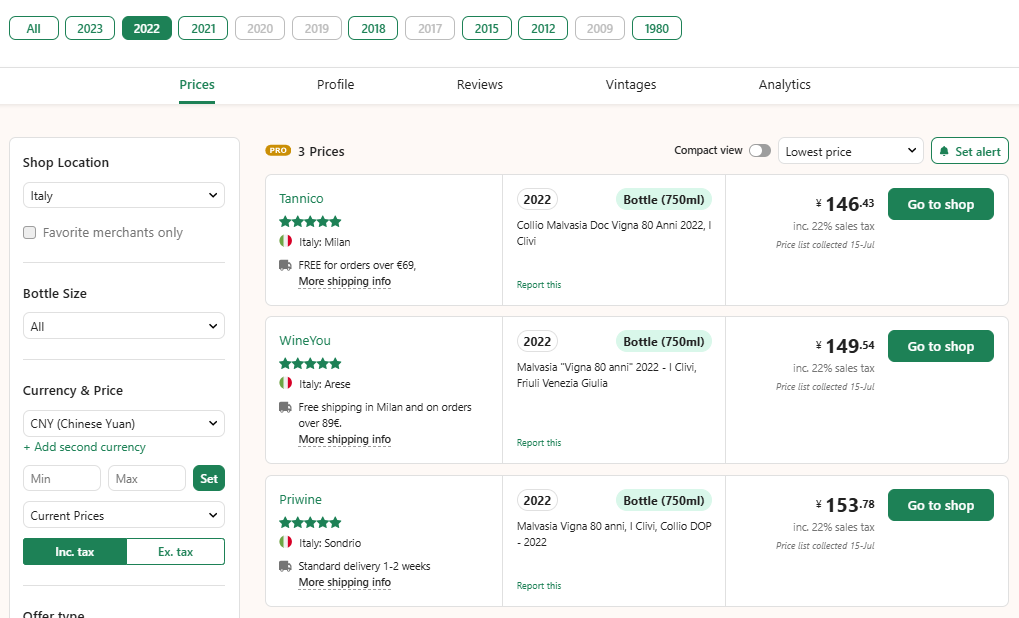Open the CNY currency dropdown
The width and height of the screenshot is (1019, 618).
coord(123,424)
